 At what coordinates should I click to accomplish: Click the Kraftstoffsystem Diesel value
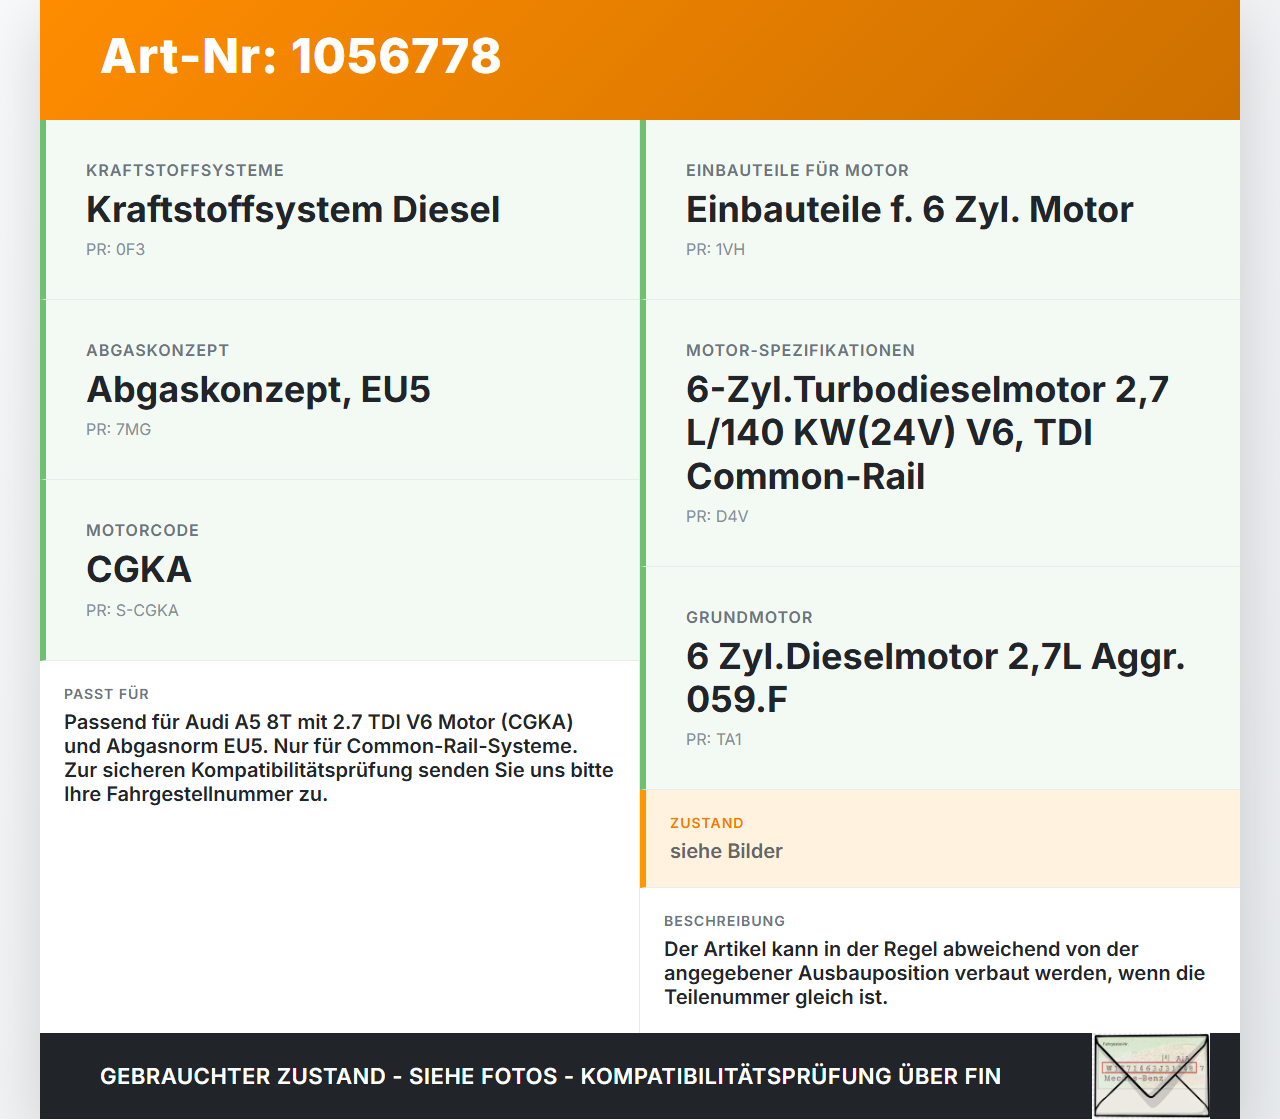click(293, 210)
